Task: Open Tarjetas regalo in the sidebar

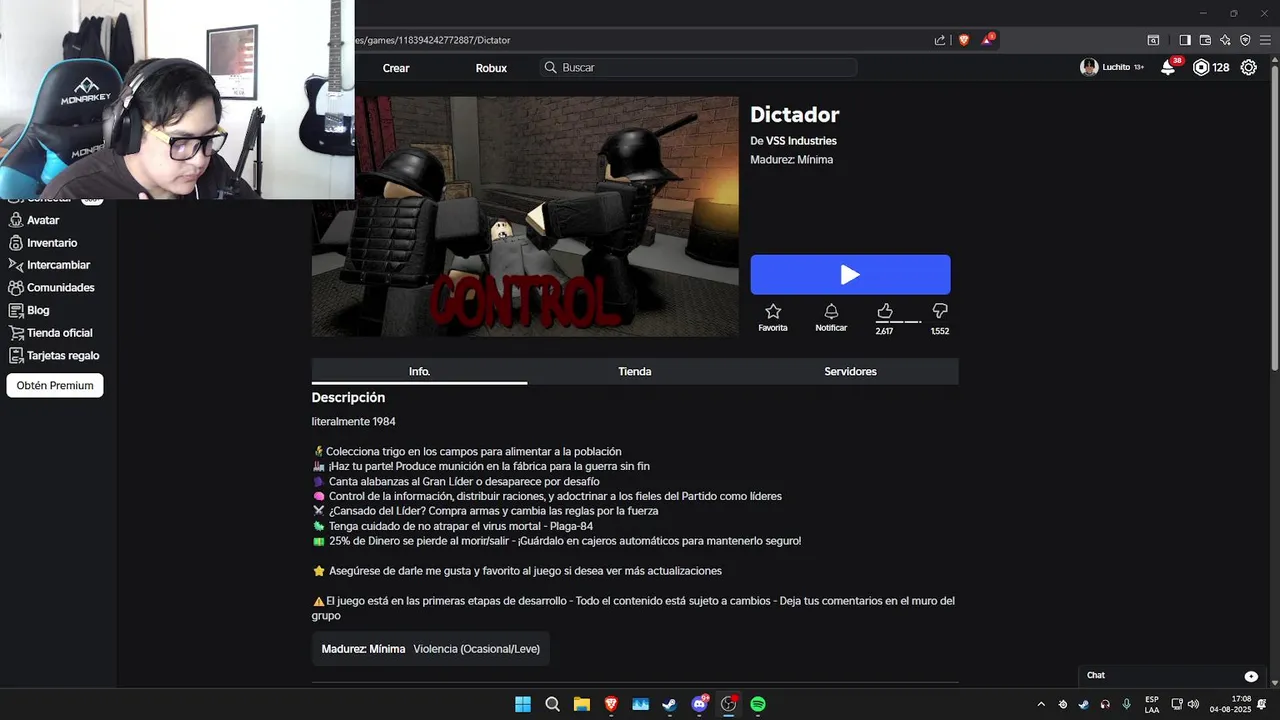Action: click(x=54, y=355)
